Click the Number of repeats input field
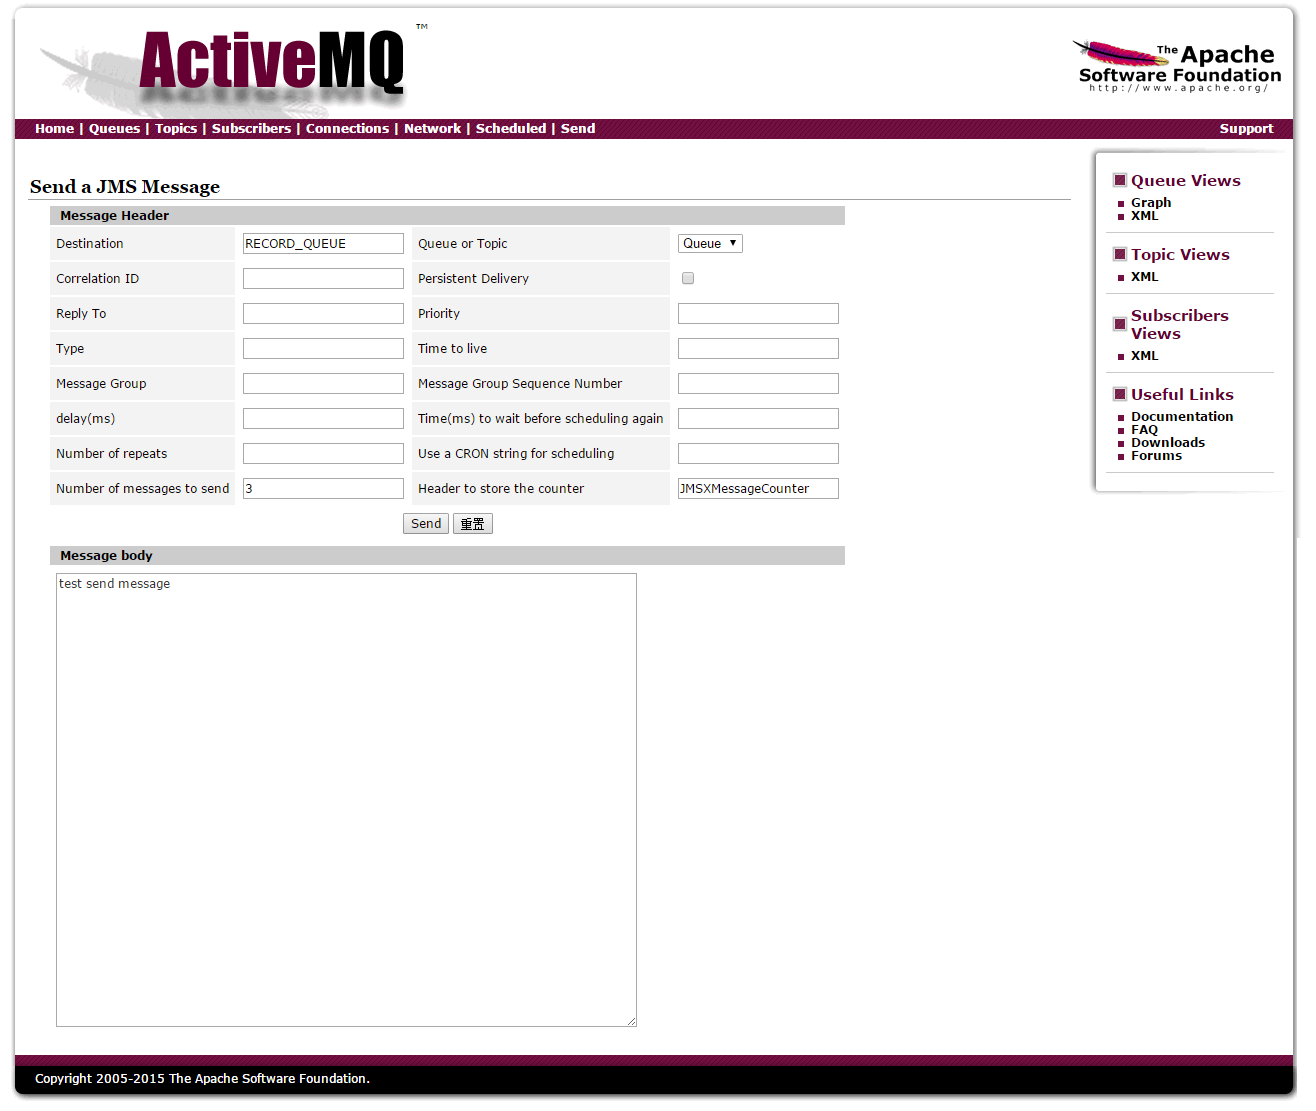Viewport: 1316px width, 1111px height. 323,453
